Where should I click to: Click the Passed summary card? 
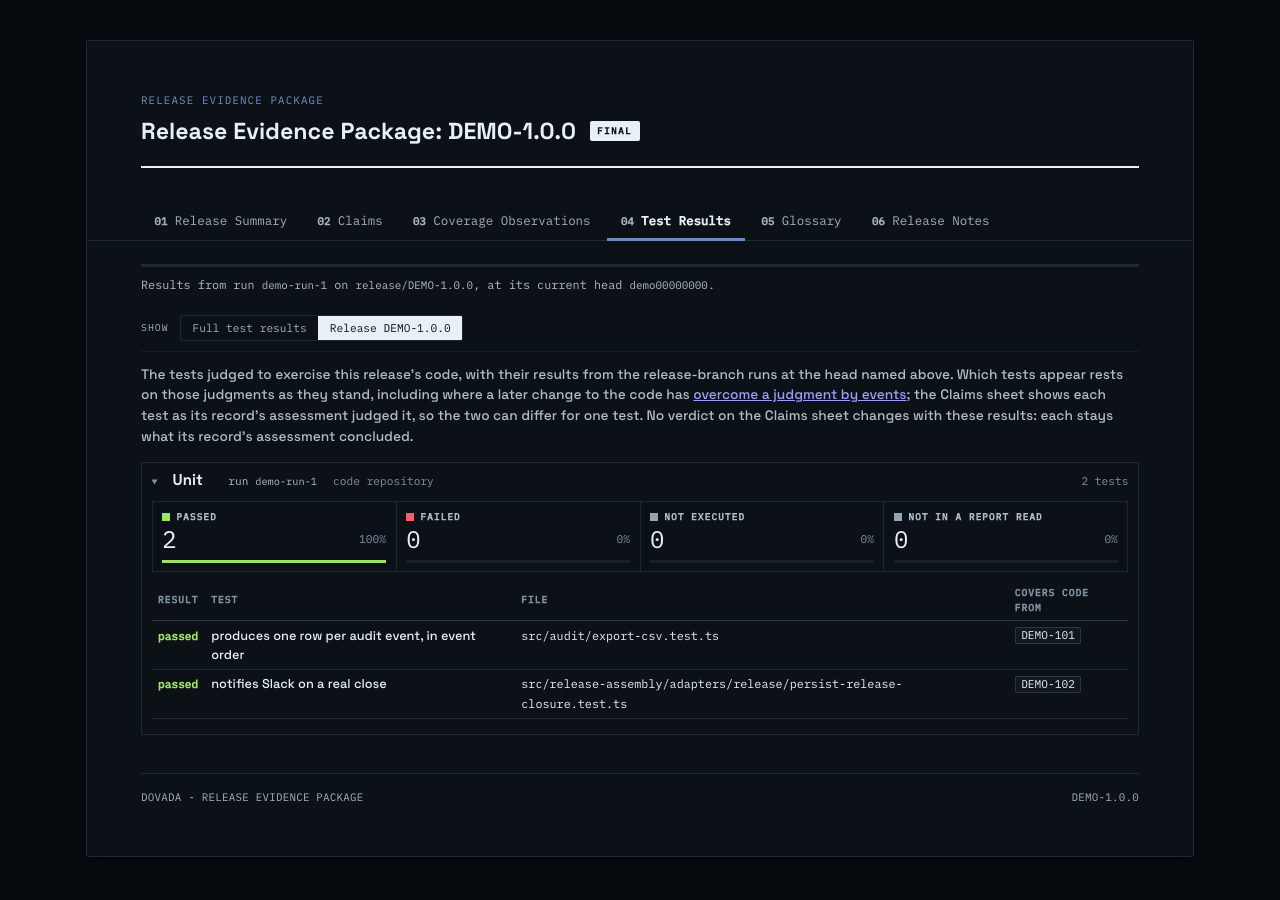tap(274, 536)
